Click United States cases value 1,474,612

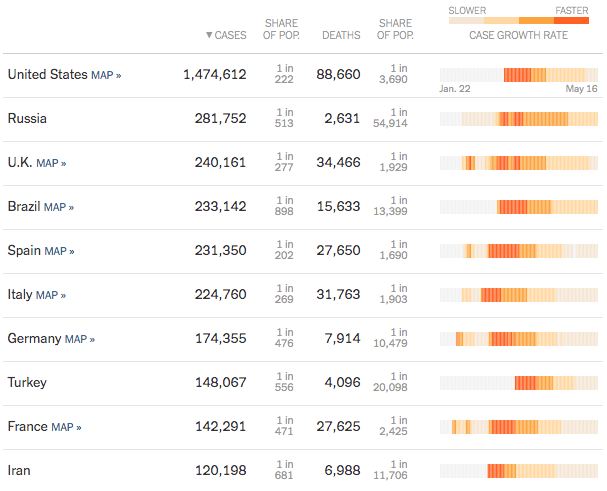click(214, 74)
